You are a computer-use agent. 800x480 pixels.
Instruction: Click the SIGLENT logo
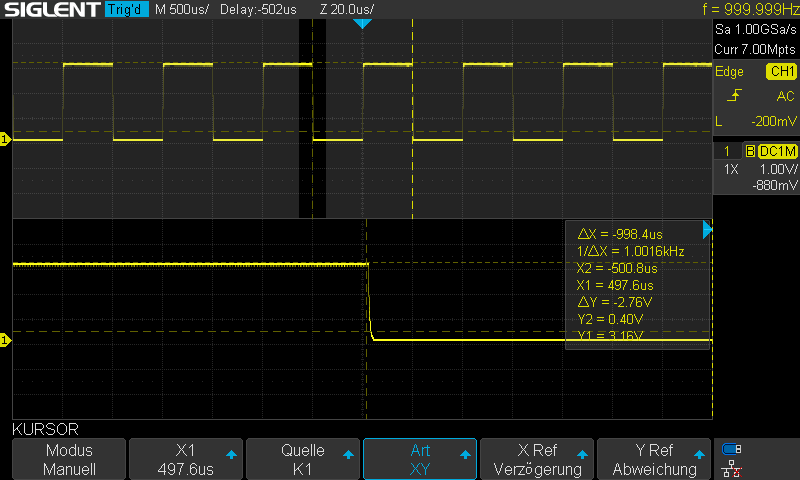(50, 10)
